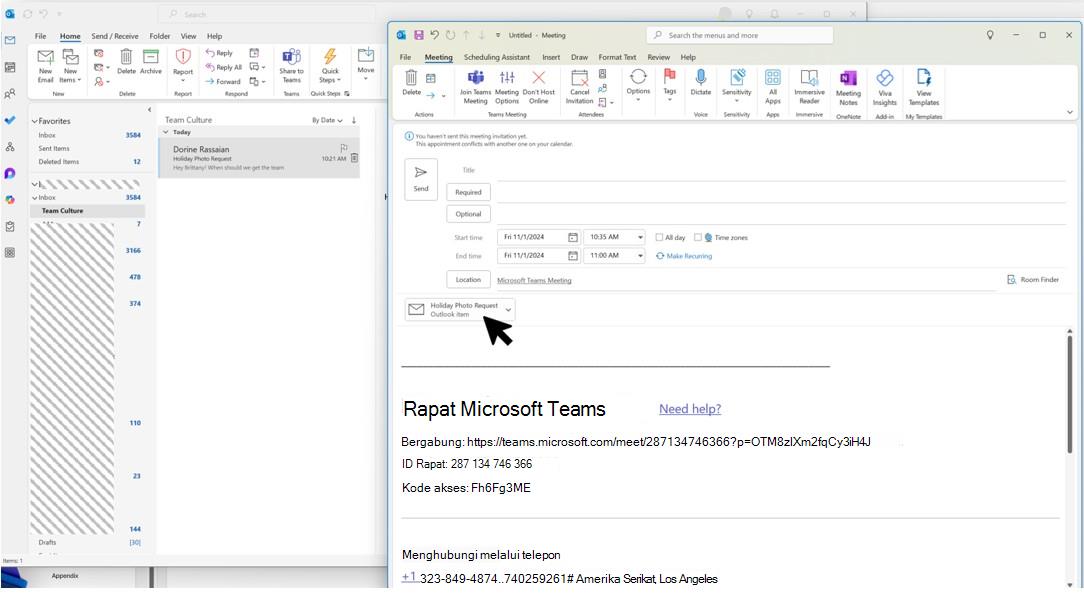Viewport: 1084px width, 597px height.
Task: Open start date calendar picker
Action: 572,237
